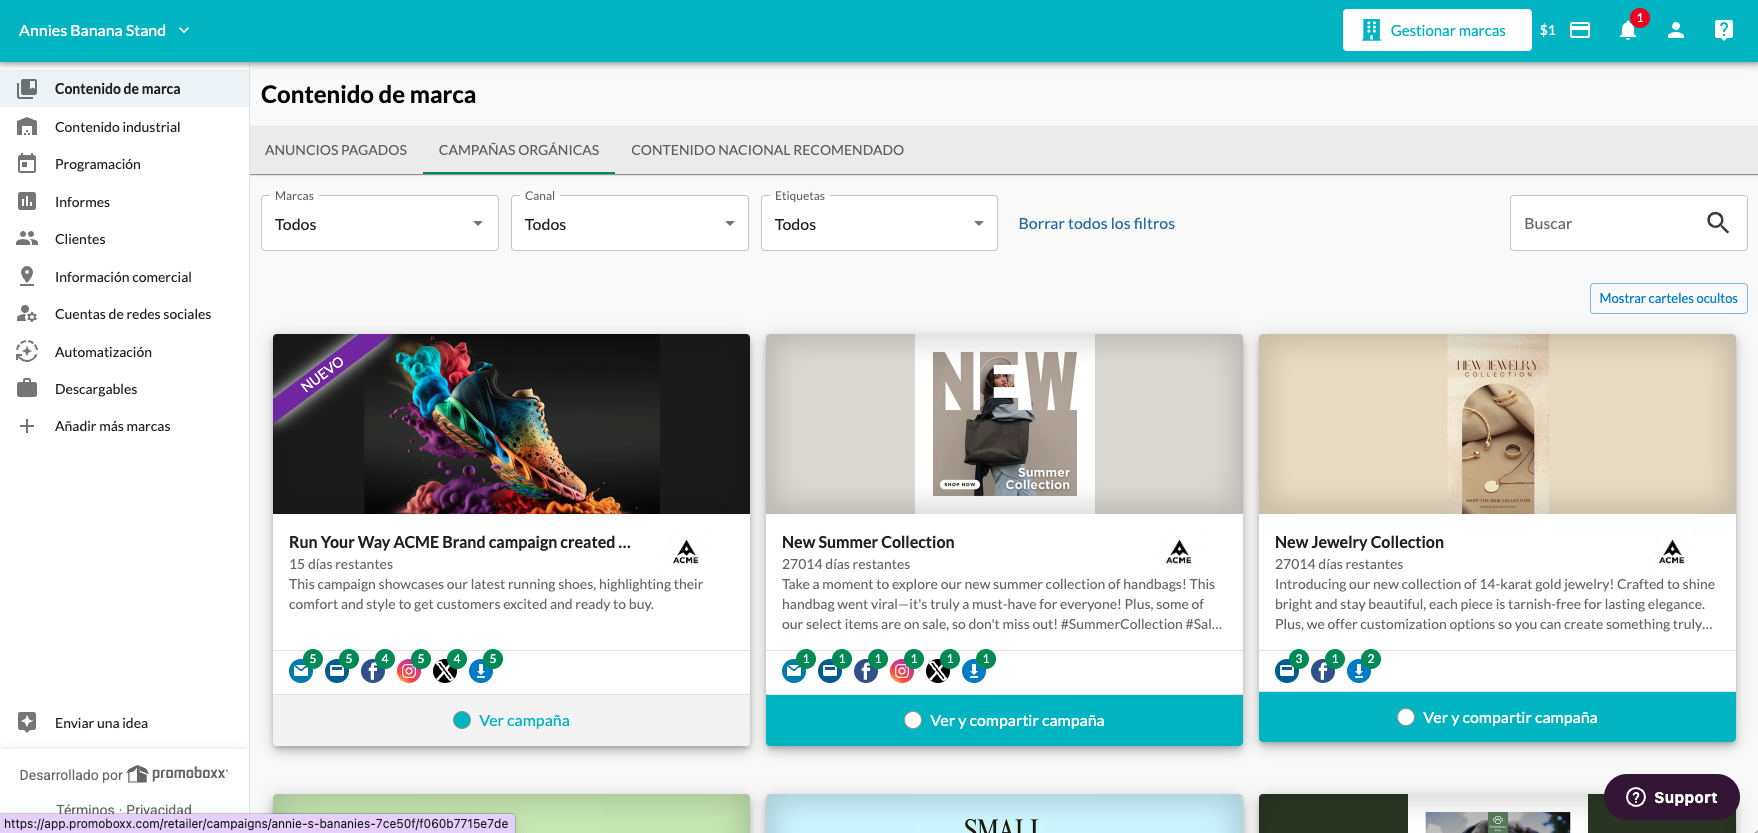Select the Instagram icon on Run Your Way campaign
The width and height of the screenshot is (1758, 833).
point(409,671)
